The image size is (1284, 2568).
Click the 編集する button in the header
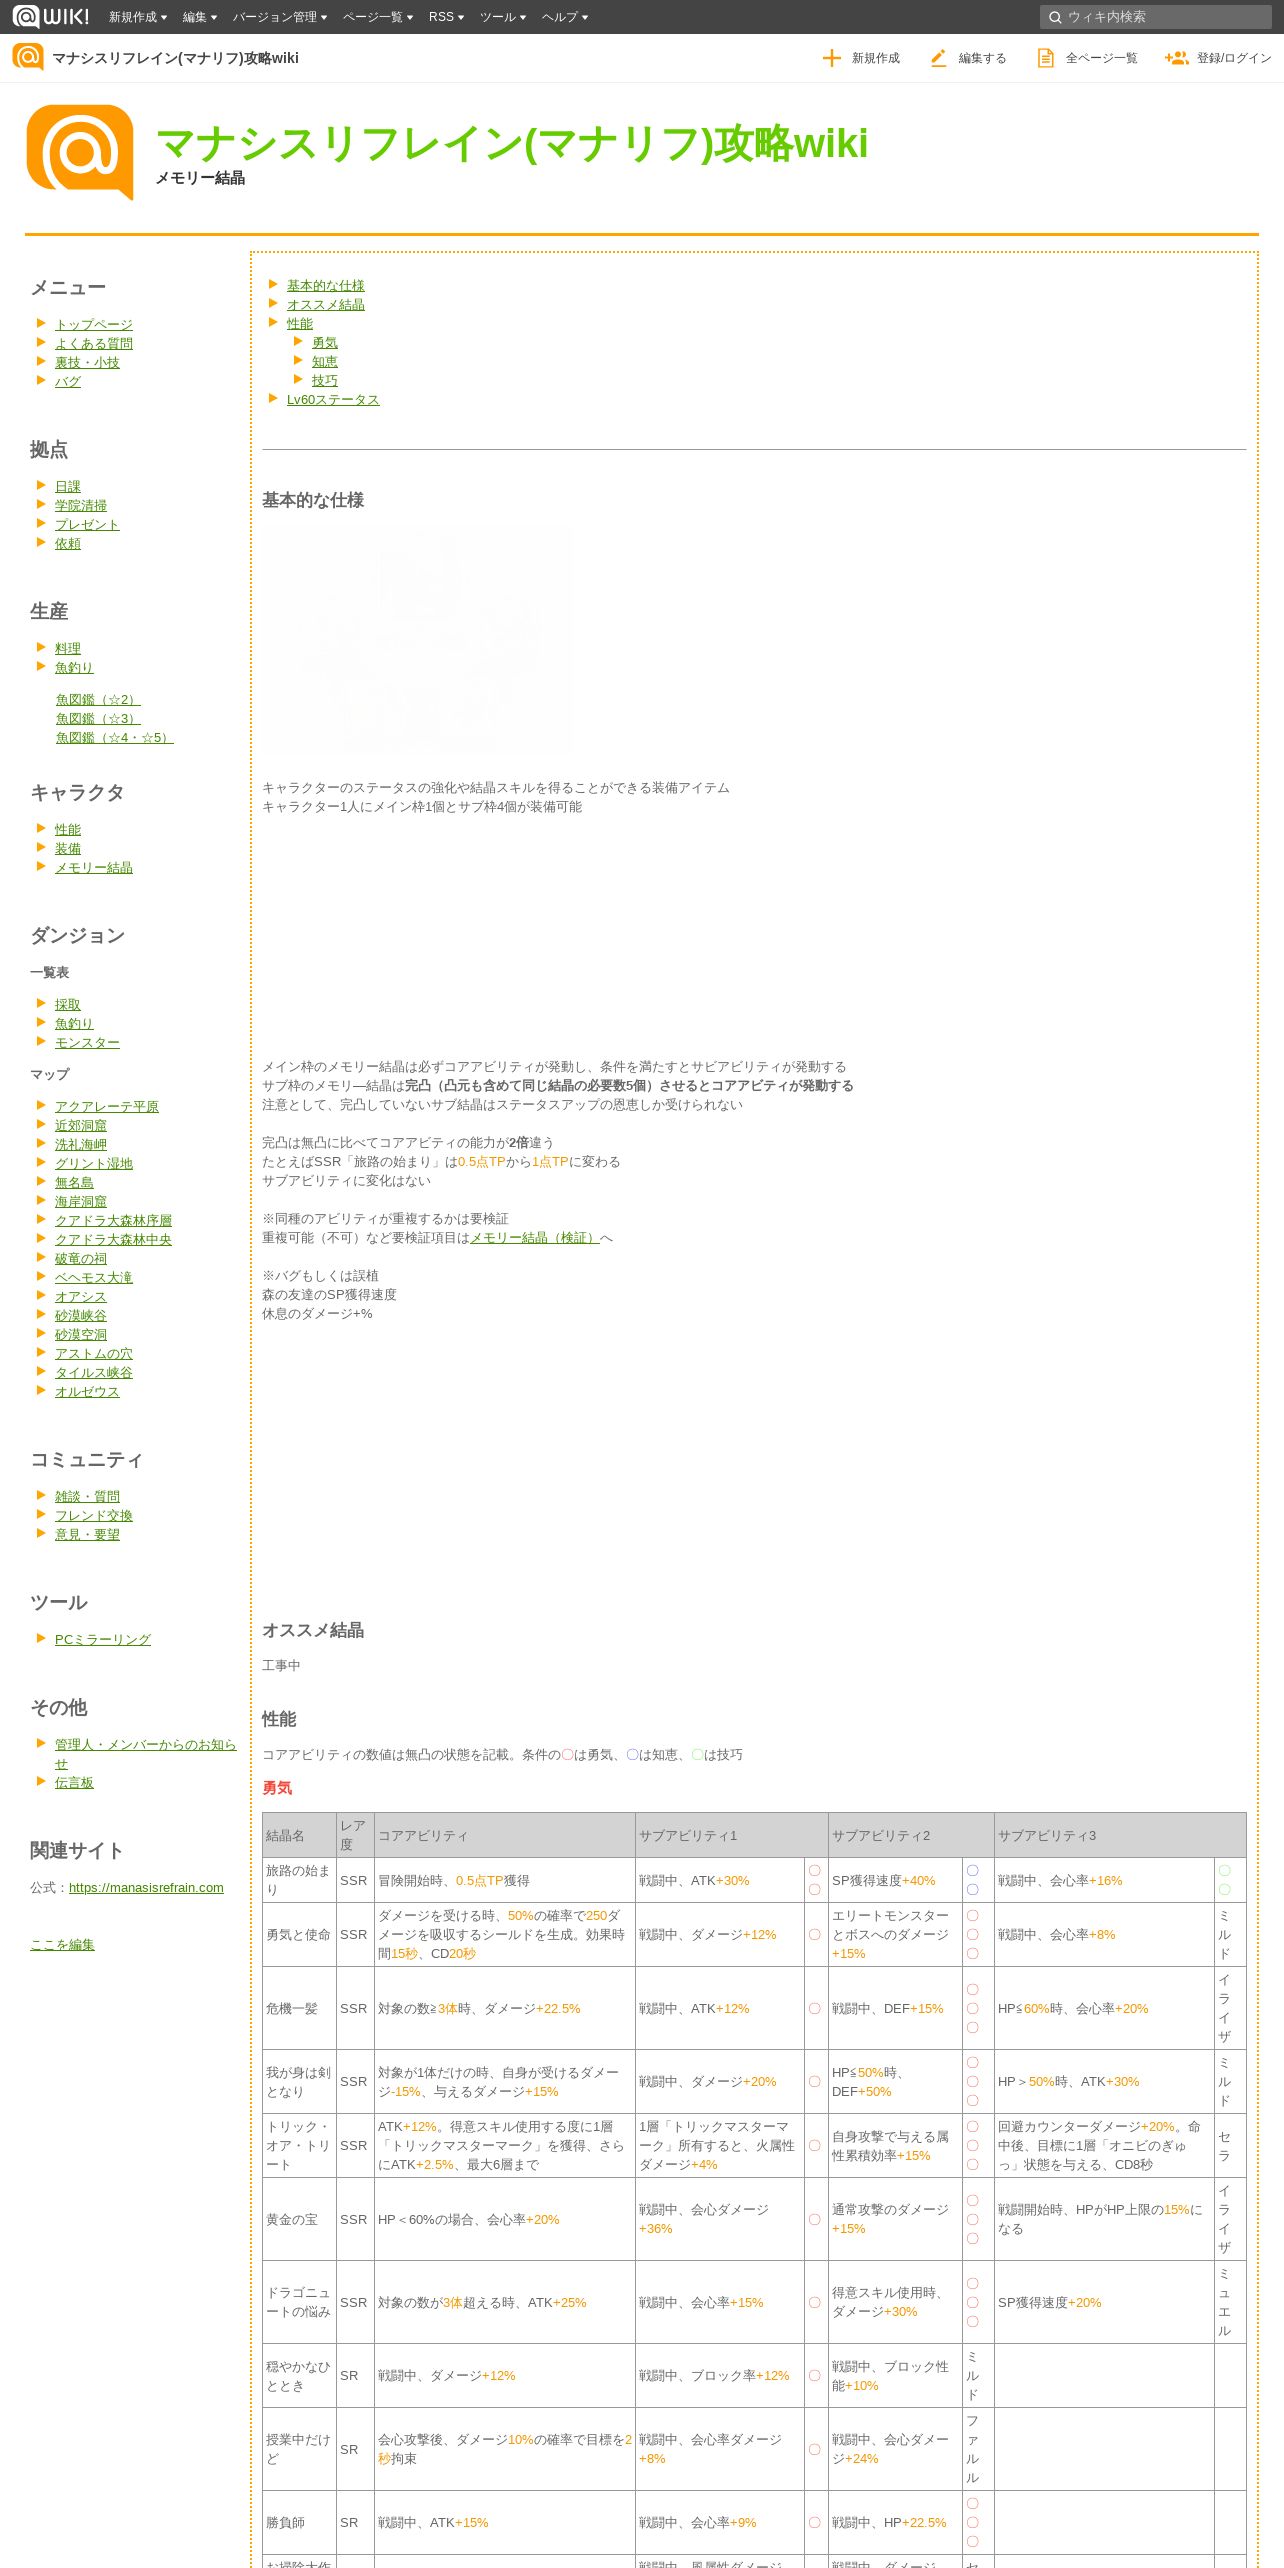(x=968, y=58)
